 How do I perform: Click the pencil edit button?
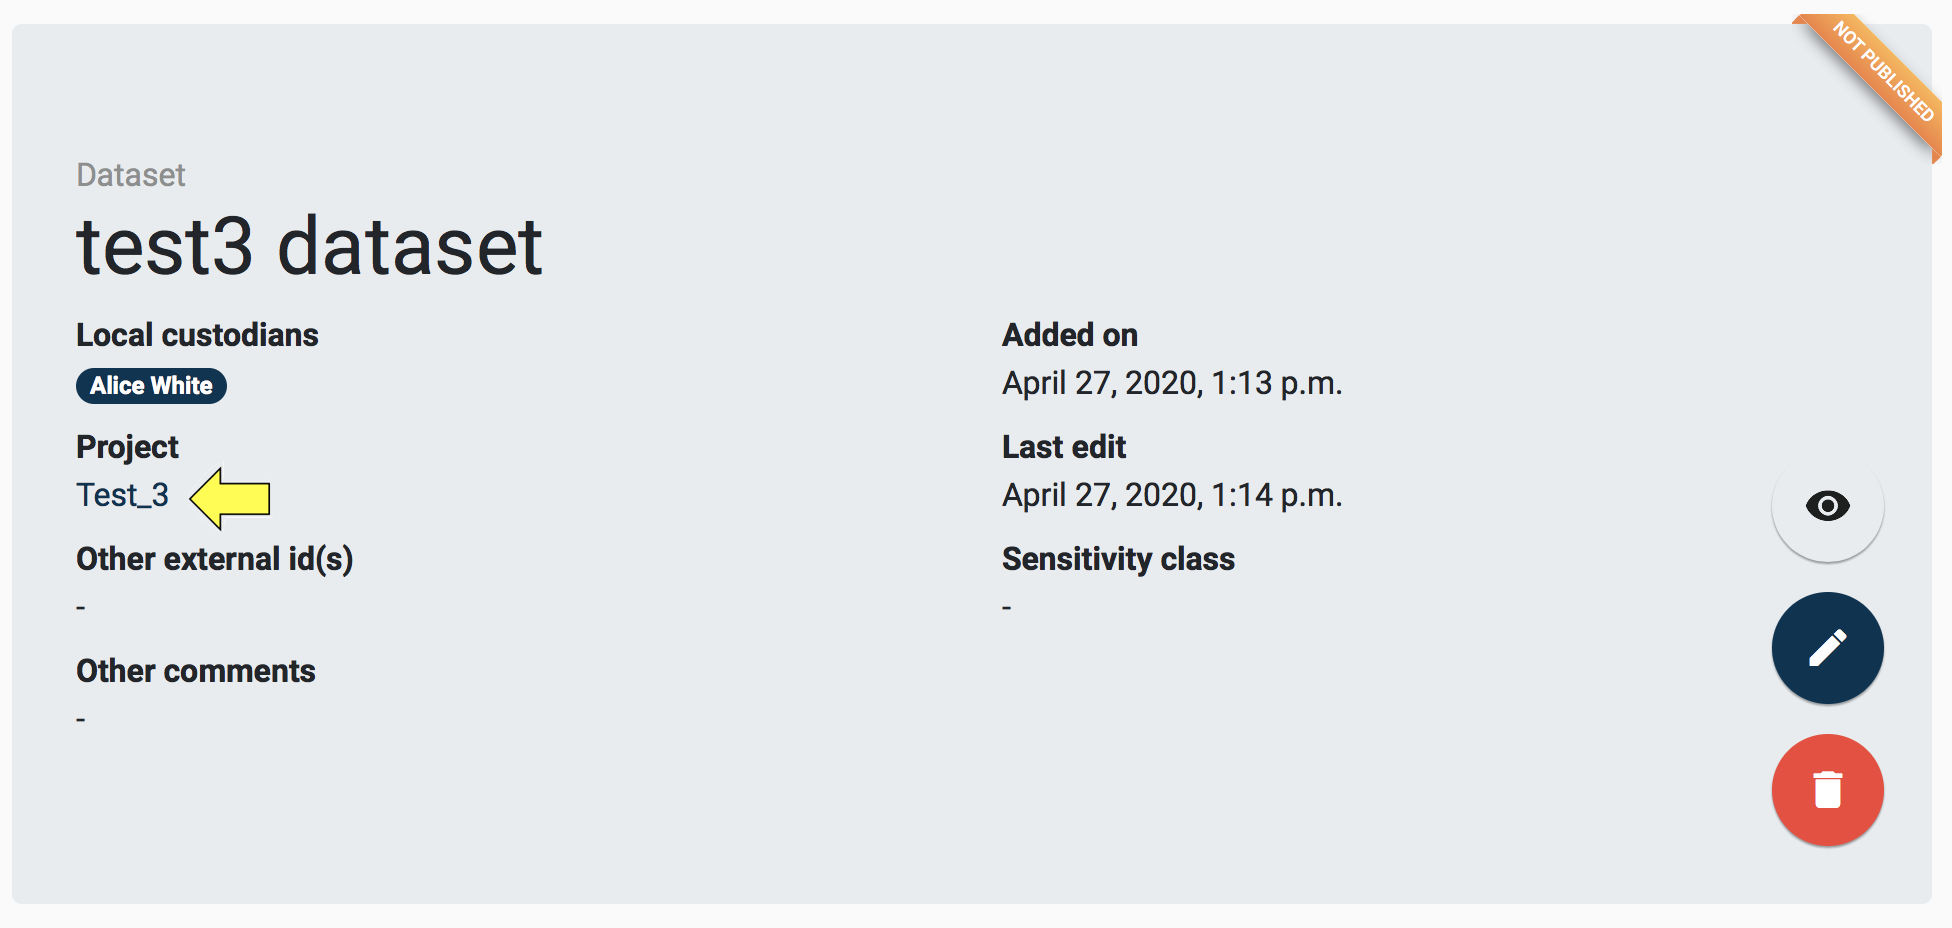(1827, 648)
